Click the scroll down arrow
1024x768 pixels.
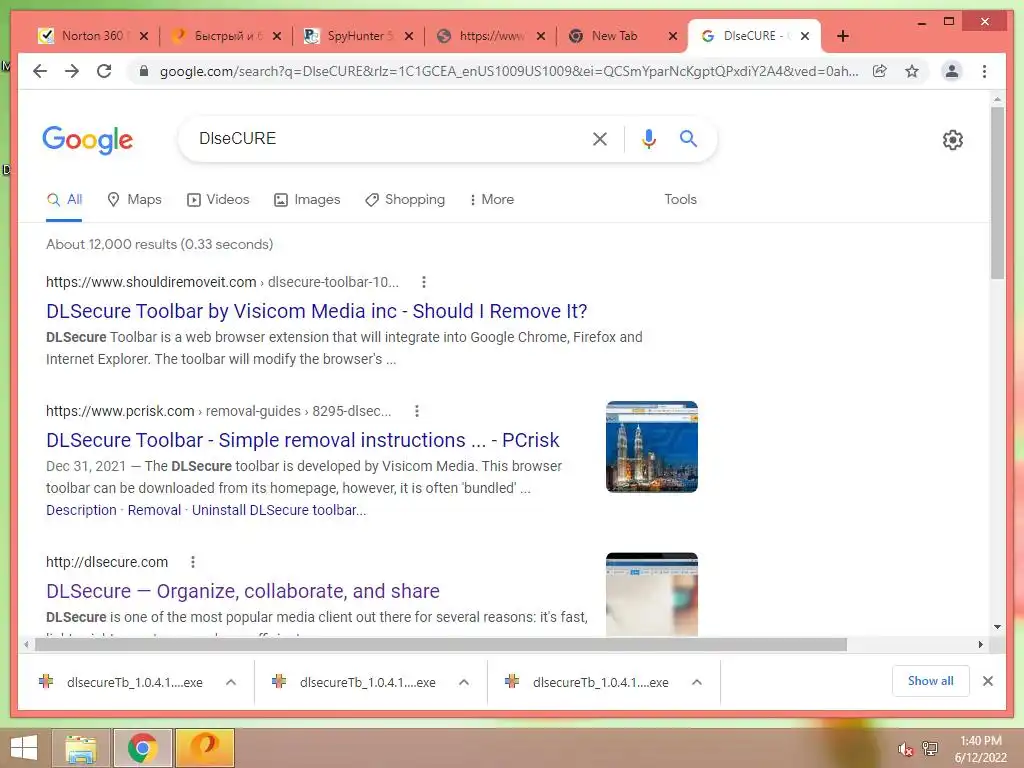tap(997, 627)
